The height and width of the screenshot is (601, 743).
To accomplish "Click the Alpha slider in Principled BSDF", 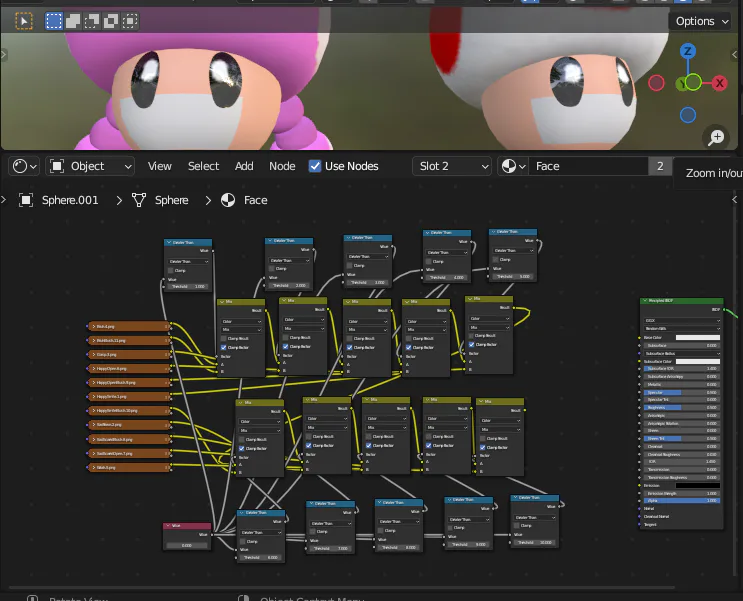I will coord(682,501).
